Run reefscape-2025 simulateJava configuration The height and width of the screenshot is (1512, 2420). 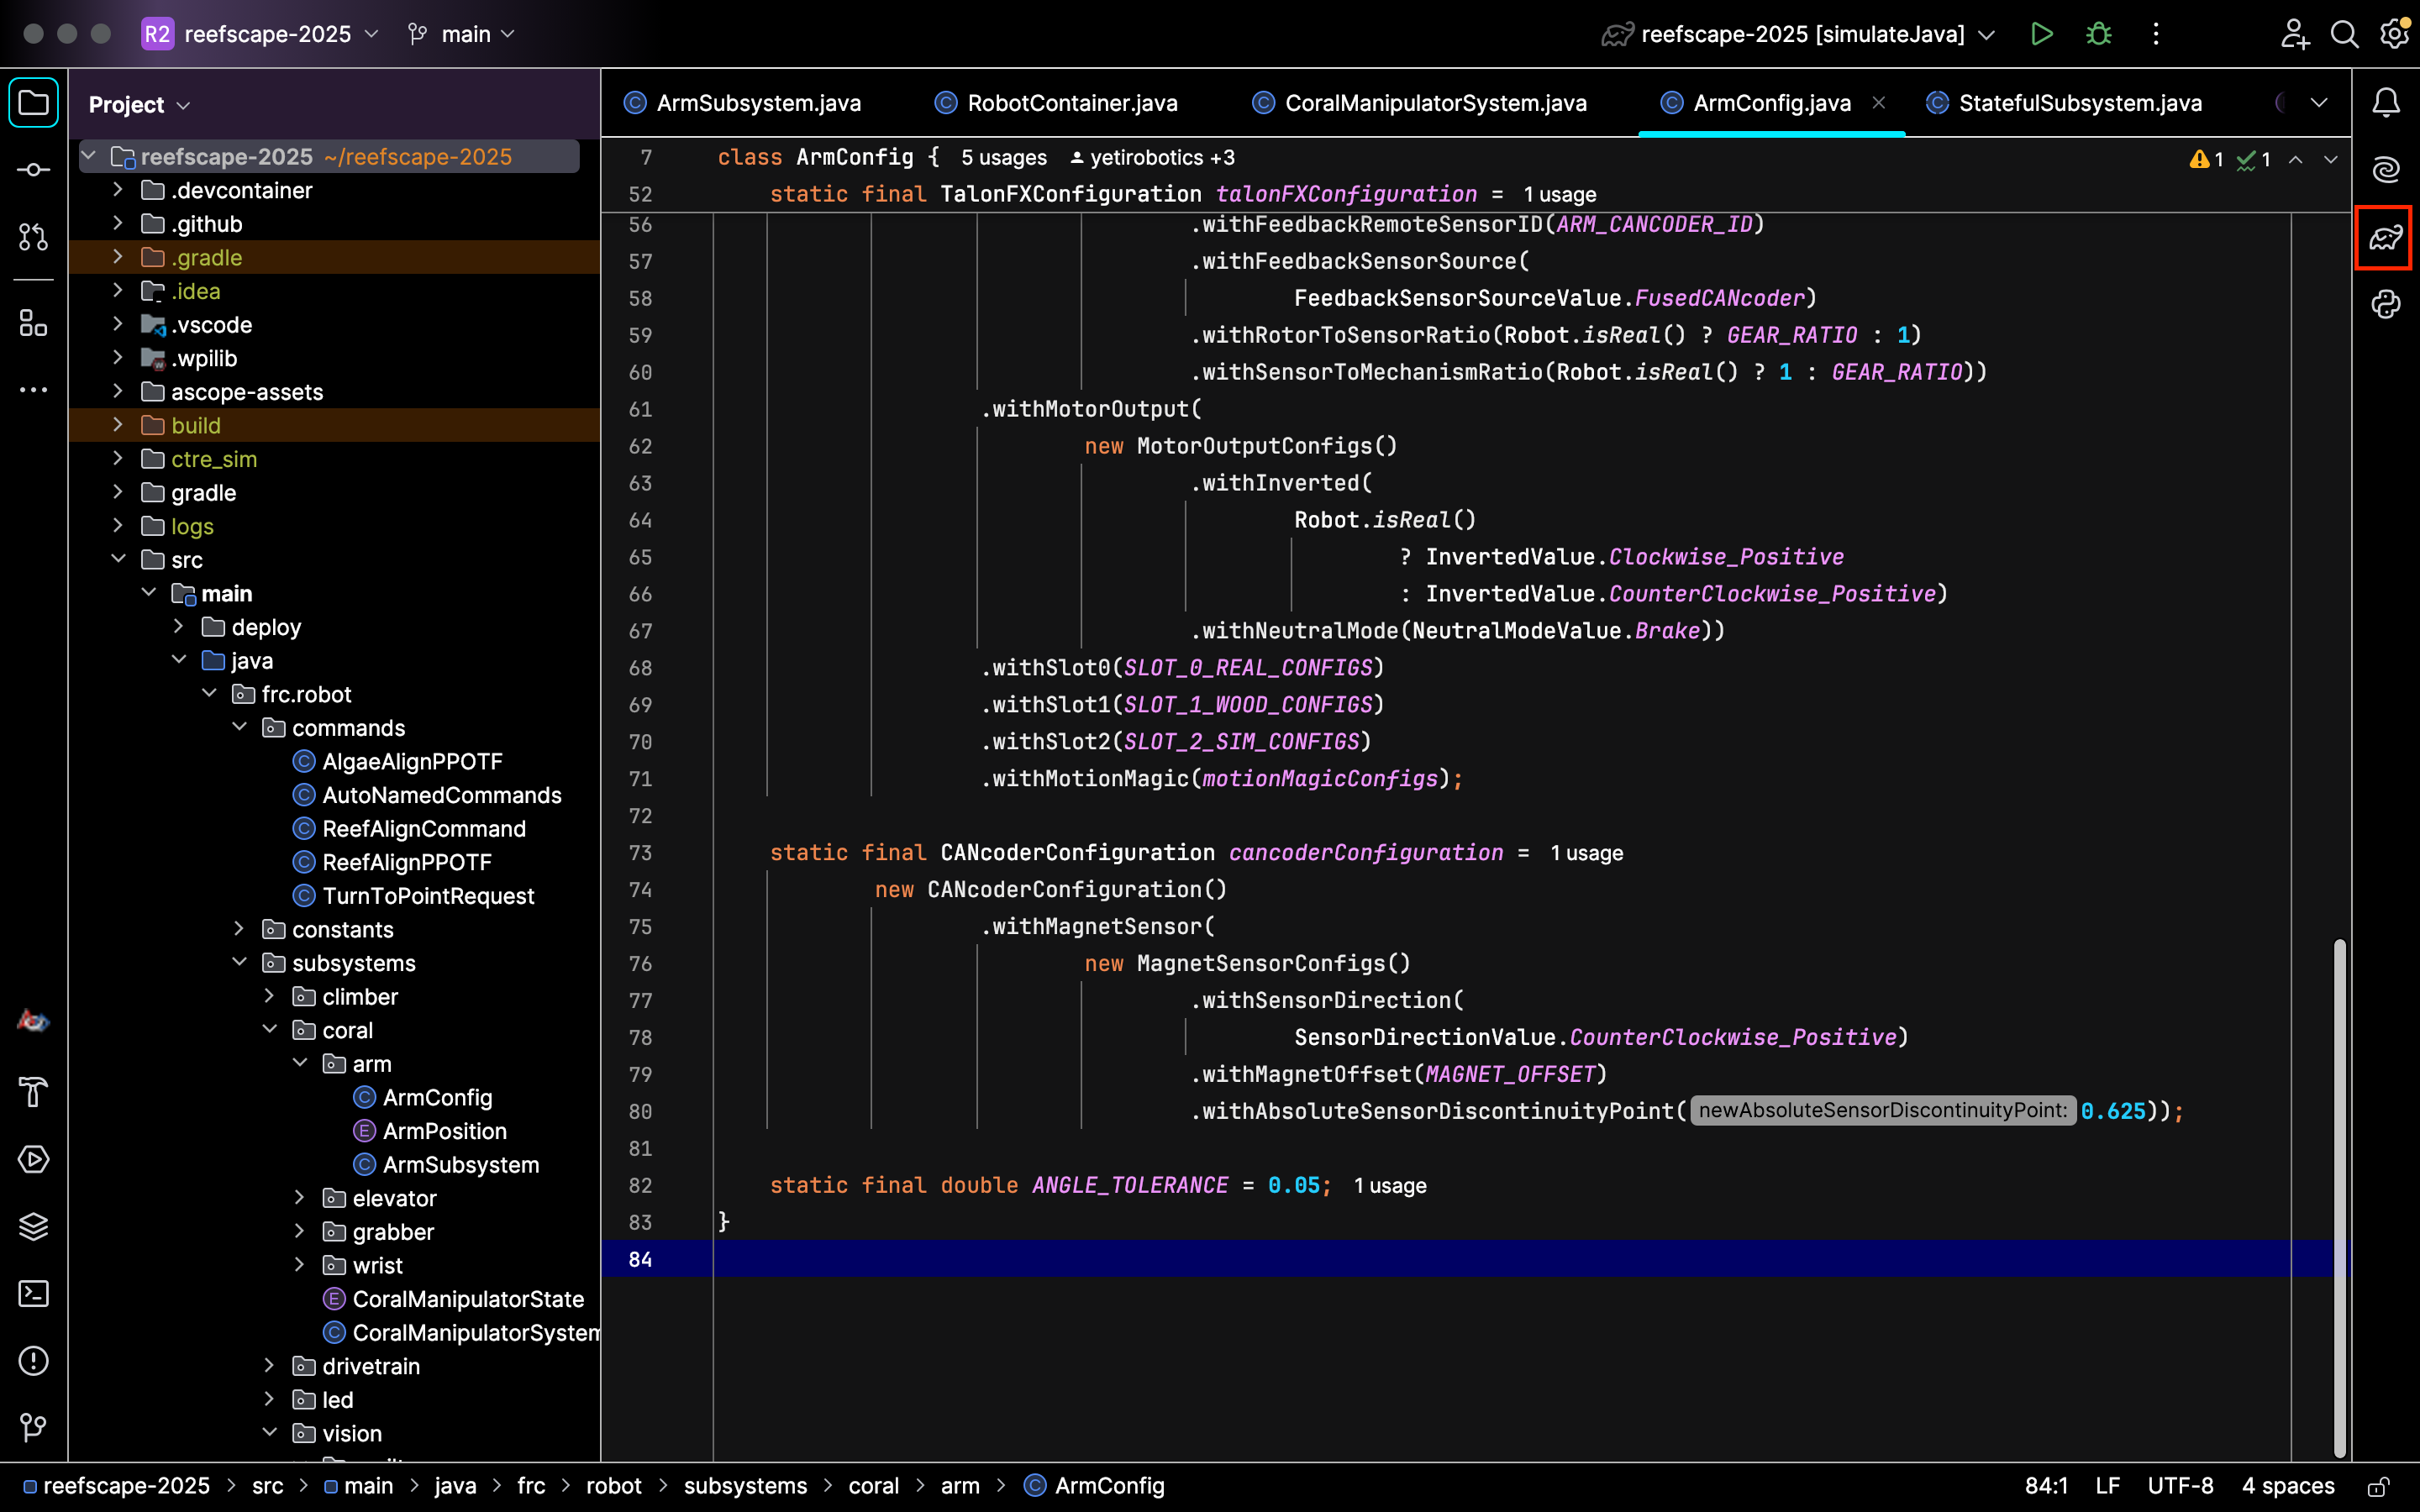(2042, 34)
